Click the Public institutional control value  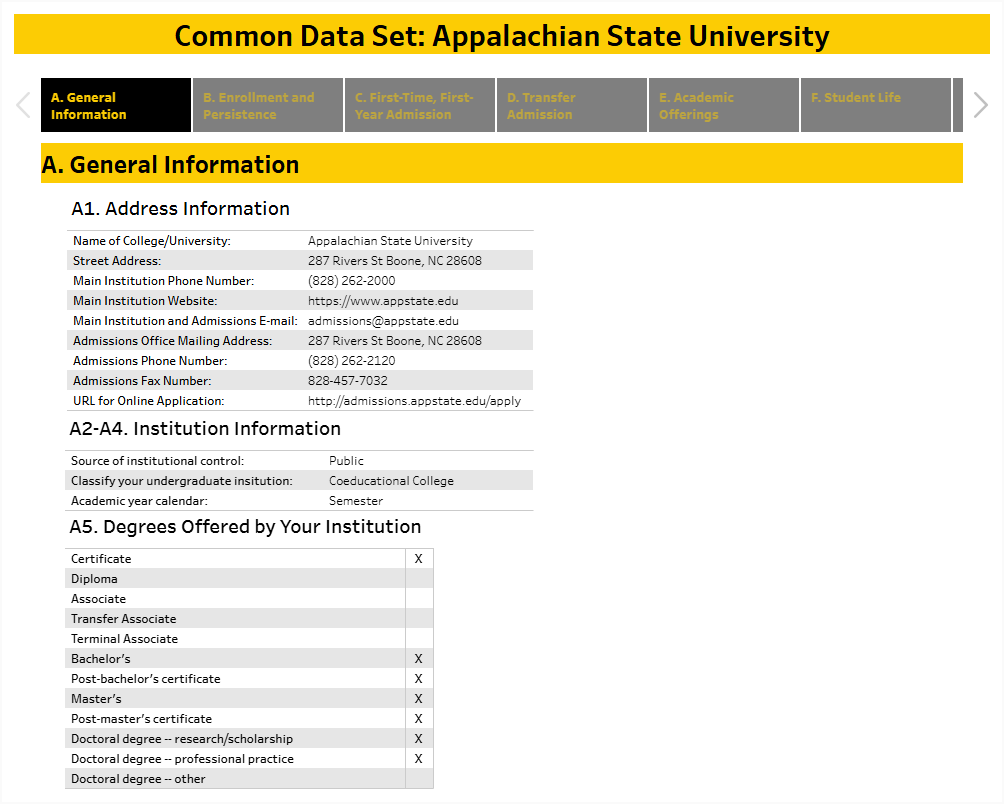[343, 460]
